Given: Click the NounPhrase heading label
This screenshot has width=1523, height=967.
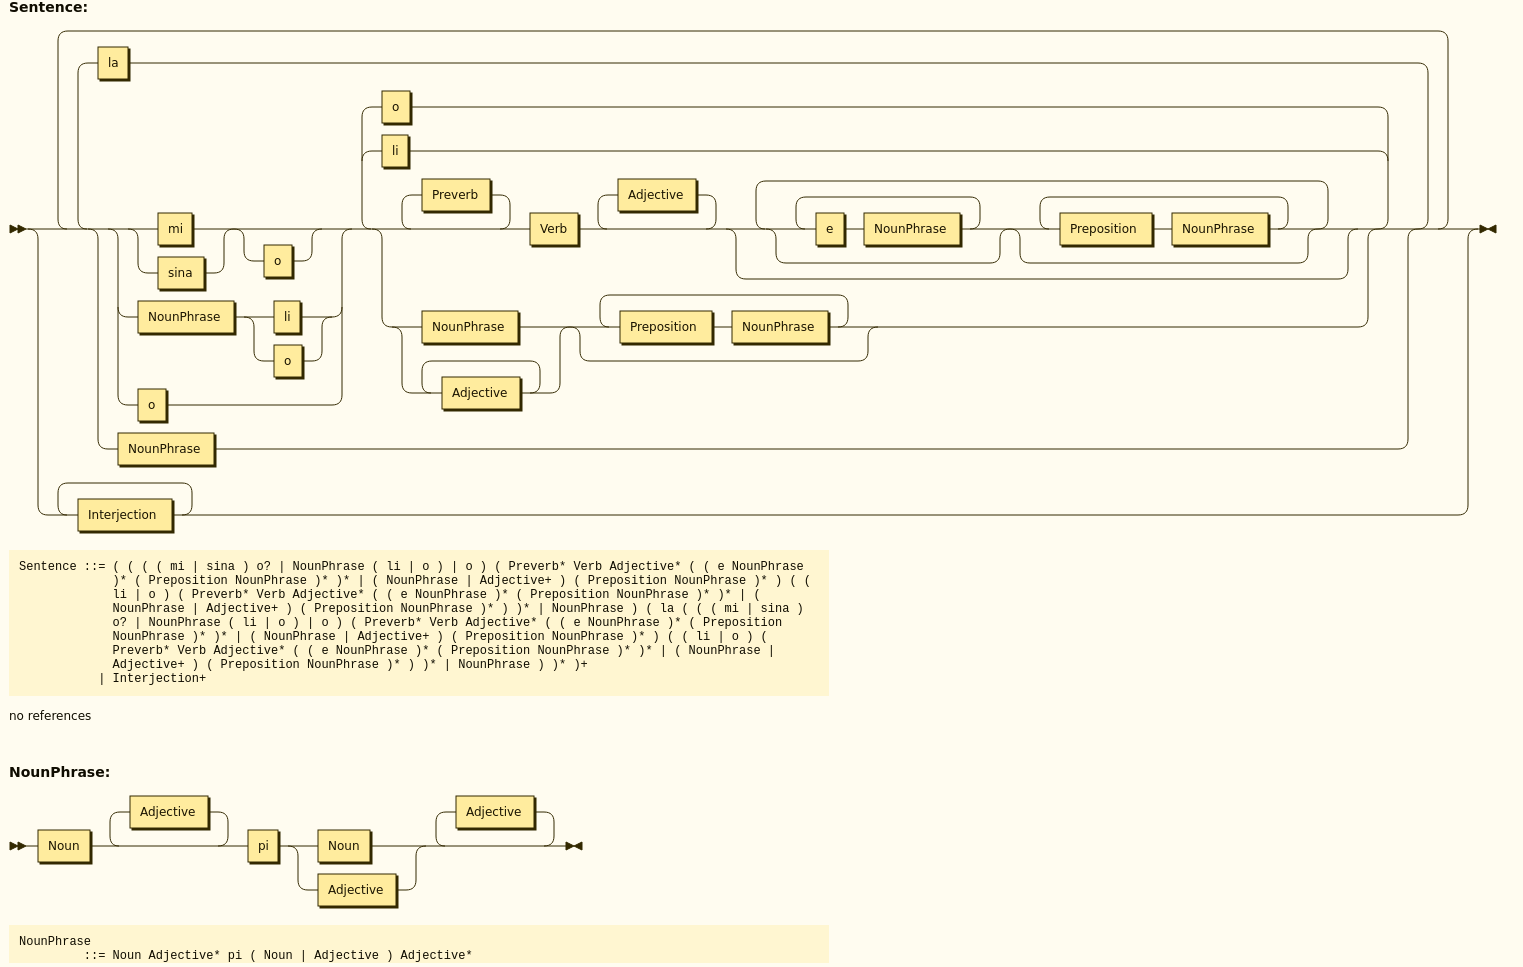Looking at the screenshot, I should tap(59, 771).
